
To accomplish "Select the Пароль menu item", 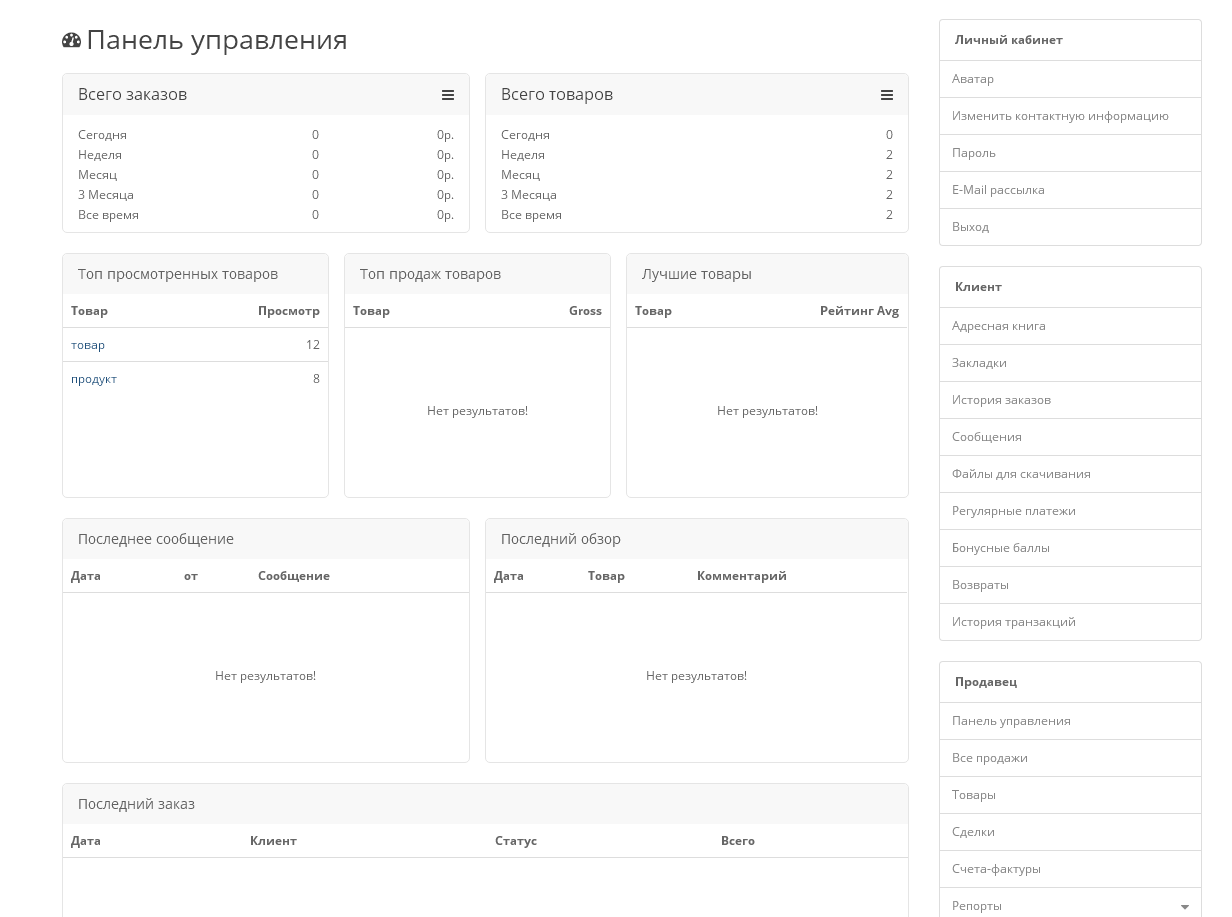I will click(x=974, y=153).
